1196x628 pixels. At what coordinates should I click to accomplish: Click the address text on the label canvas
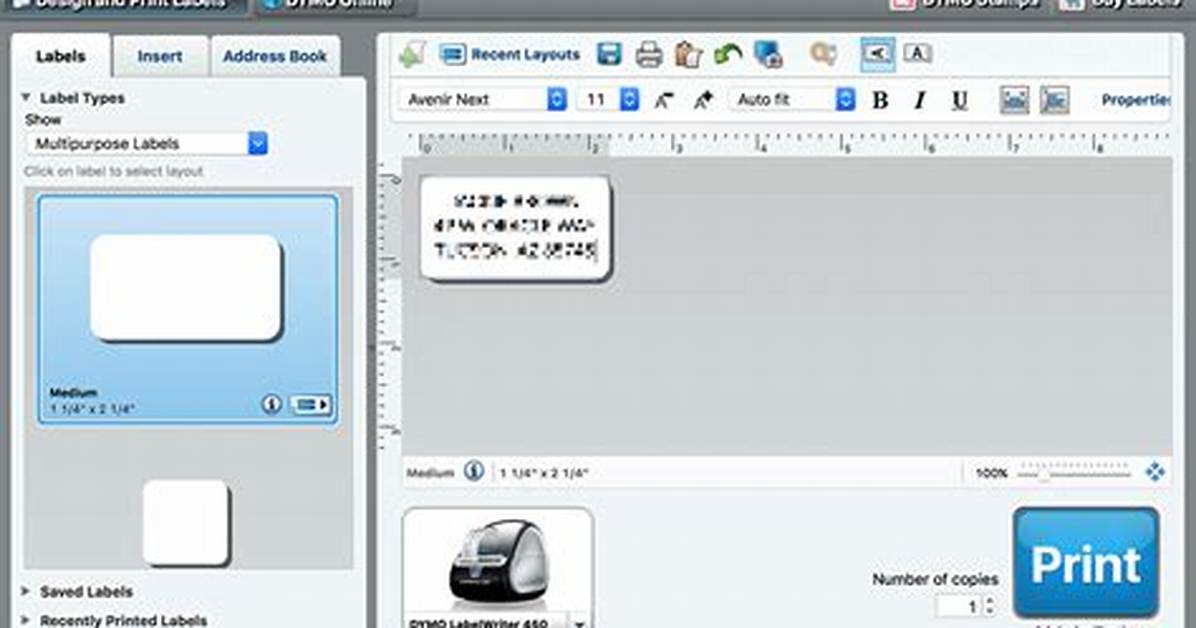(x=515, y=226)
